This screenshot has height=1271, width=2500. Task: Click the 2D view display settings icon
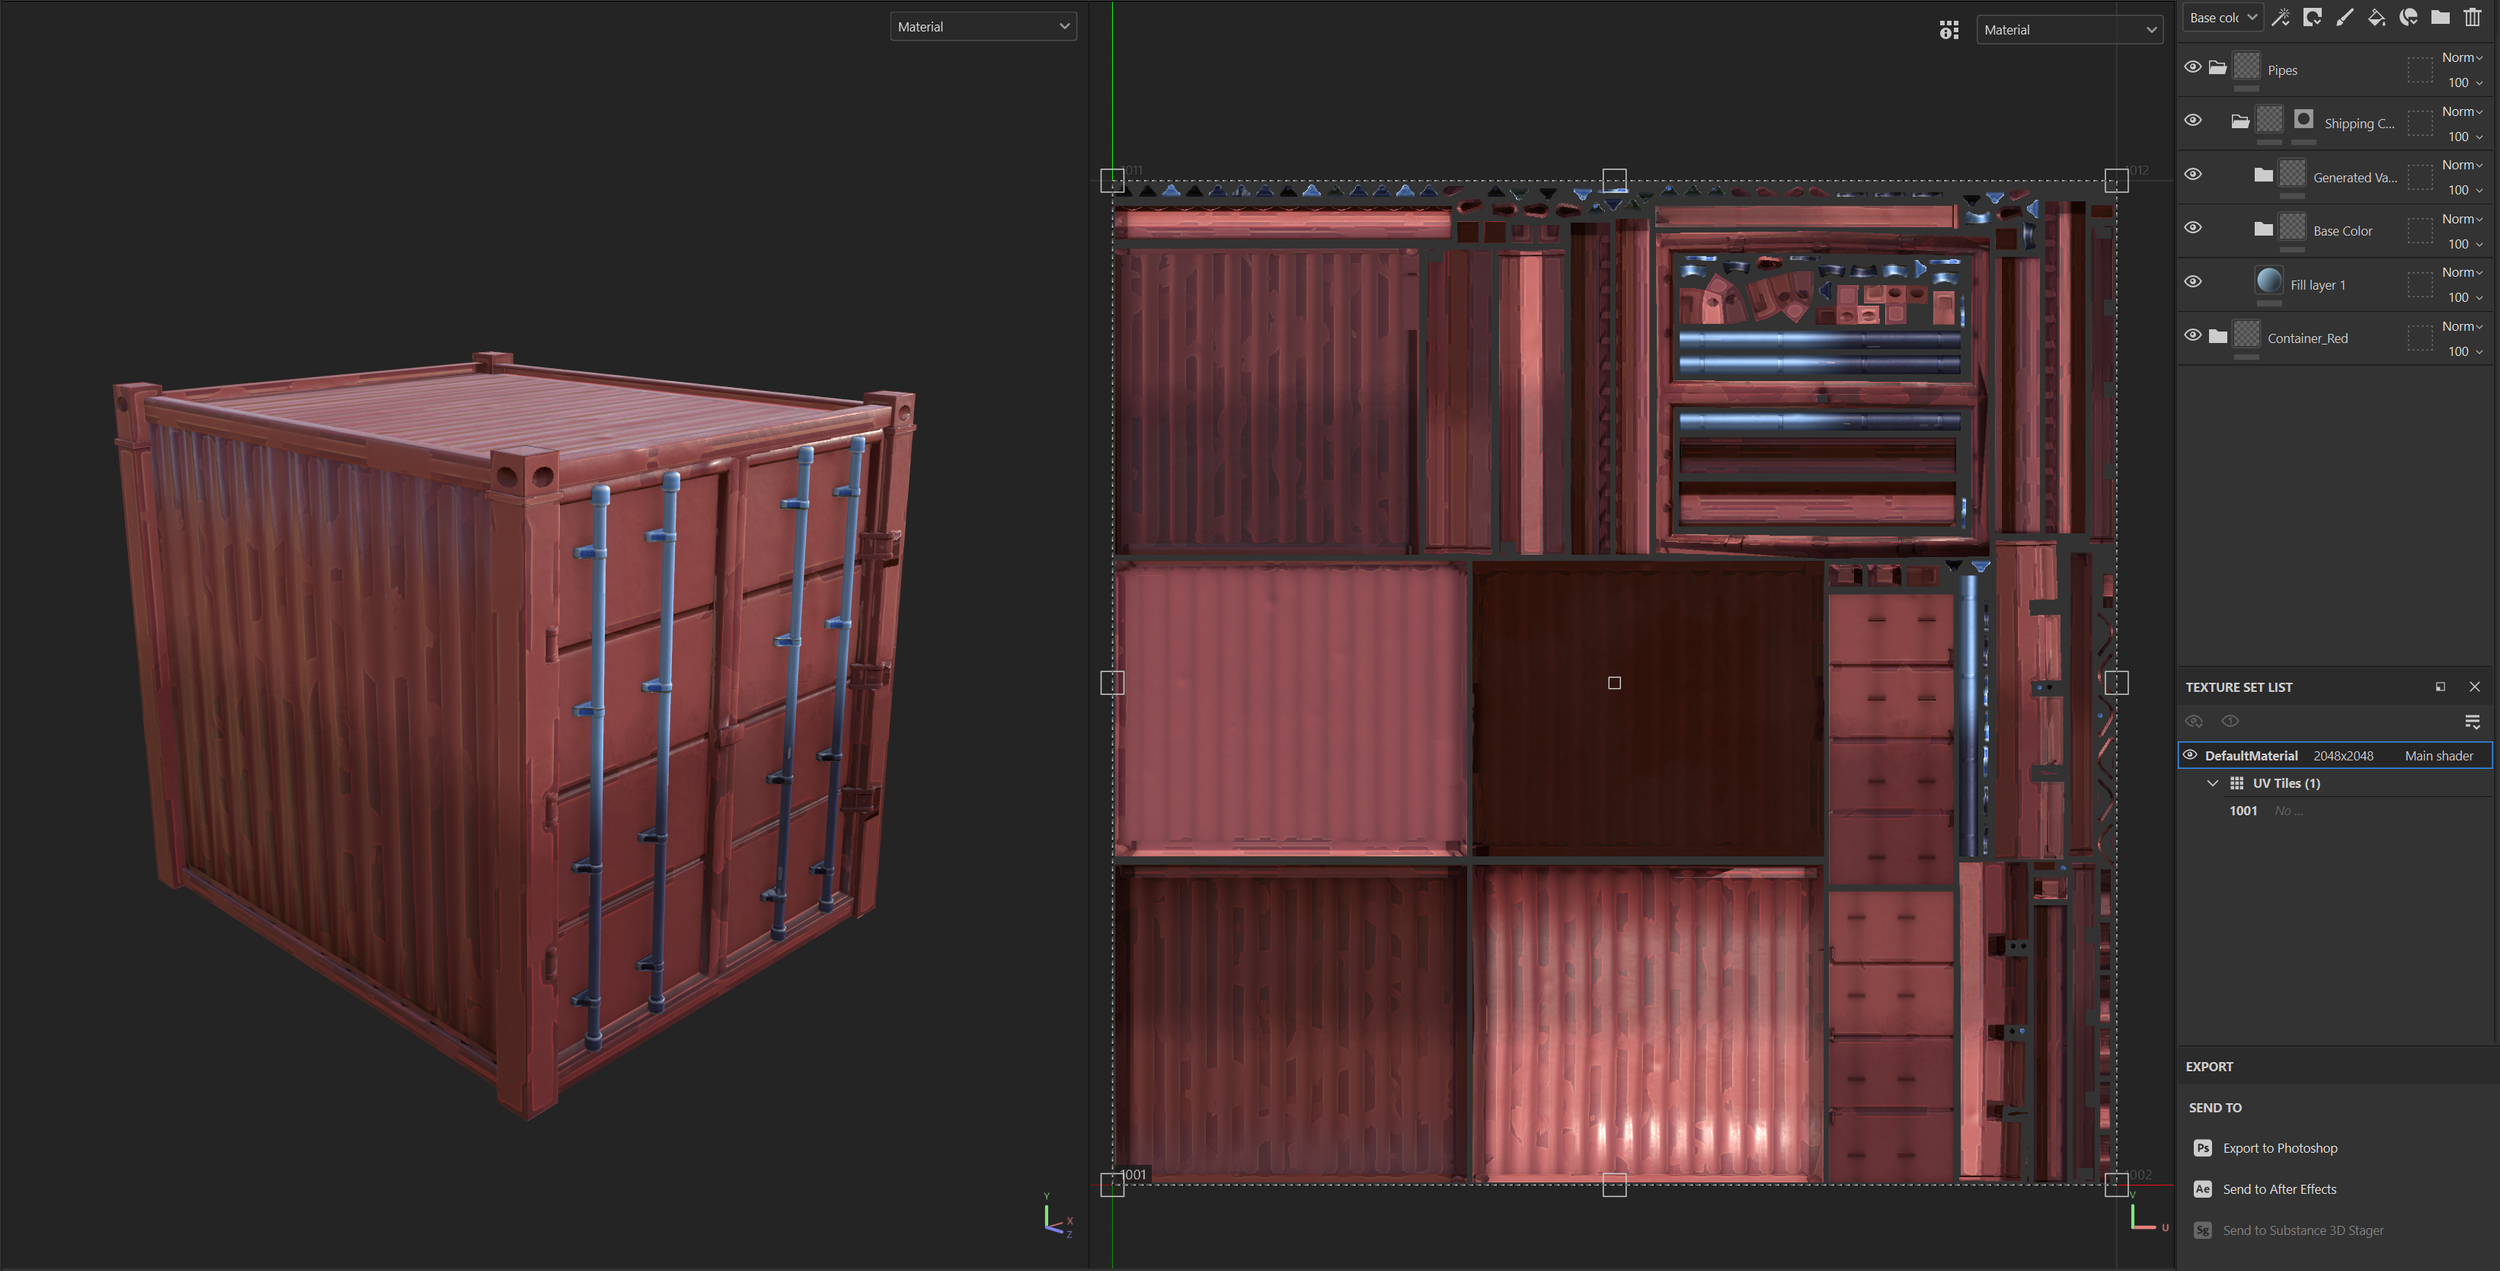click(x=1949, y=30)
